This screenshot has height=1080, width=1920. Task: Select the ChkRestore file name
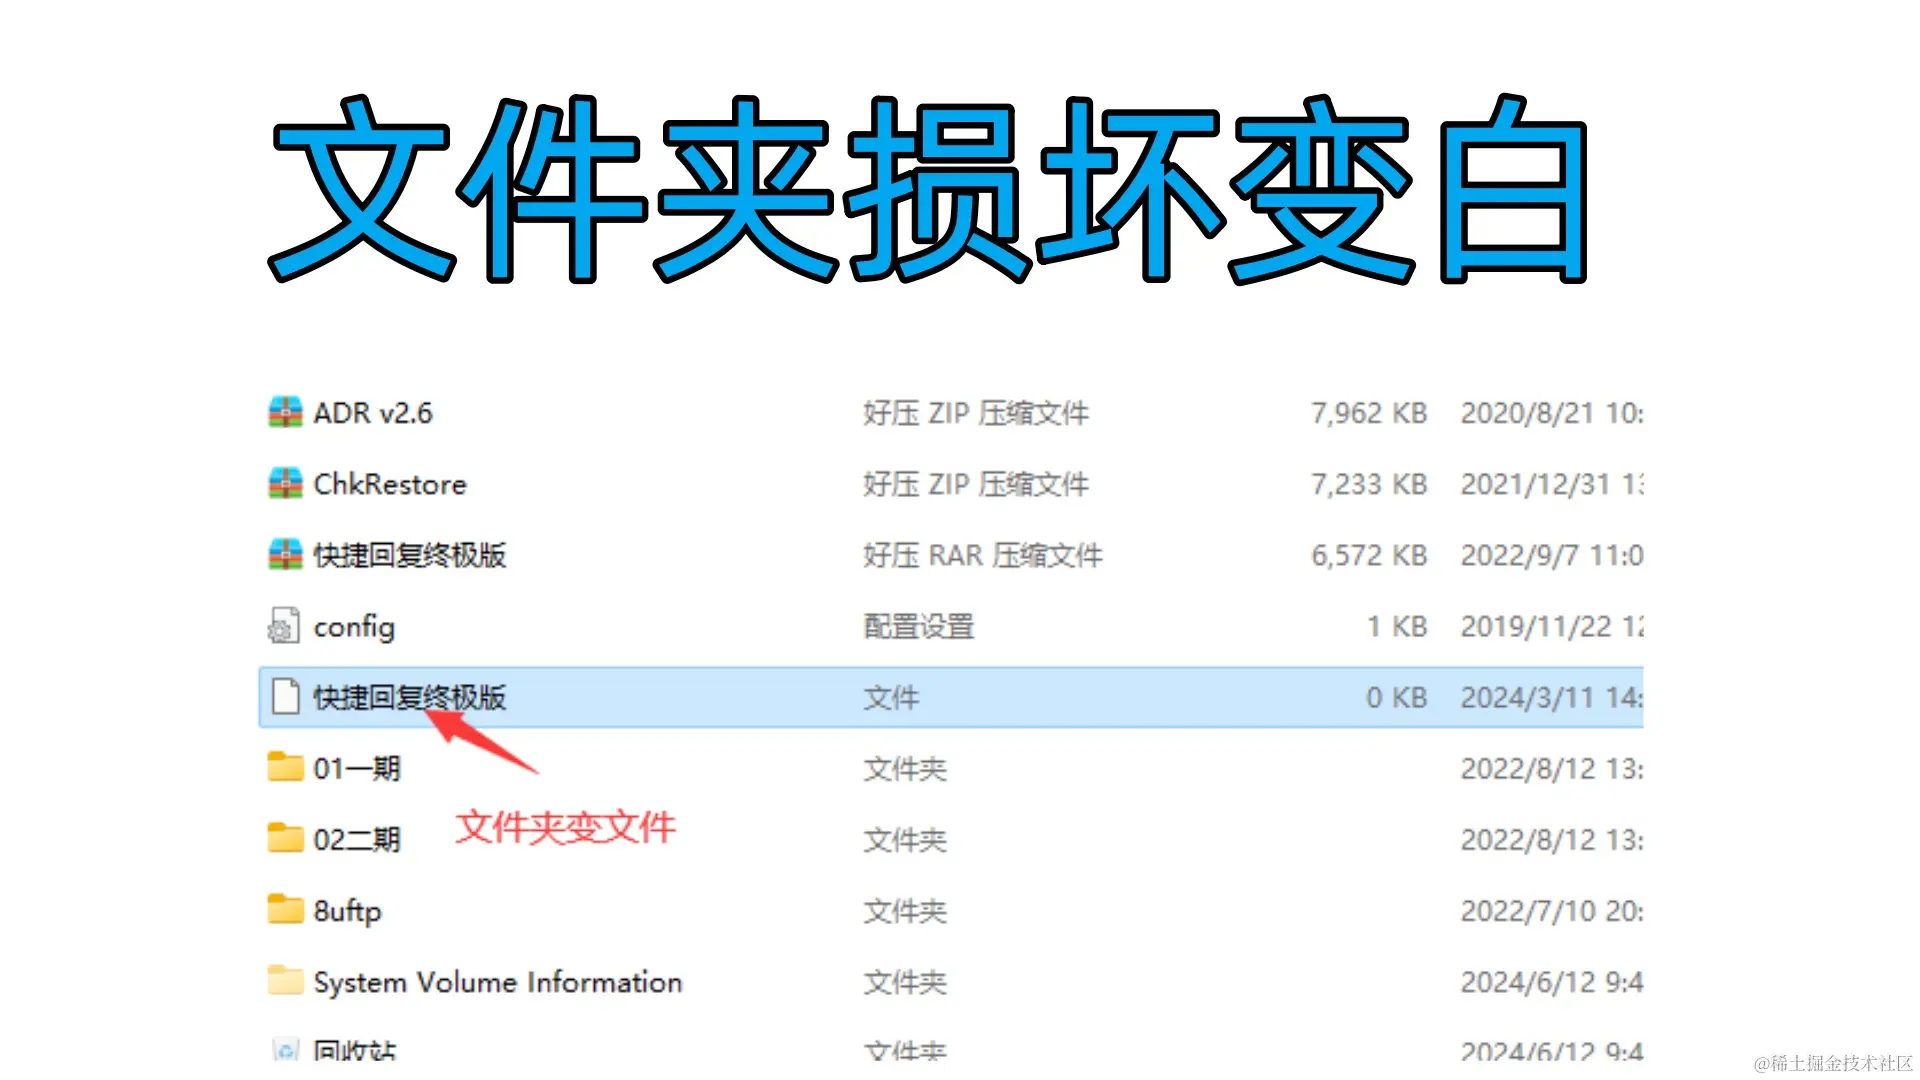[x=390, y=484]
